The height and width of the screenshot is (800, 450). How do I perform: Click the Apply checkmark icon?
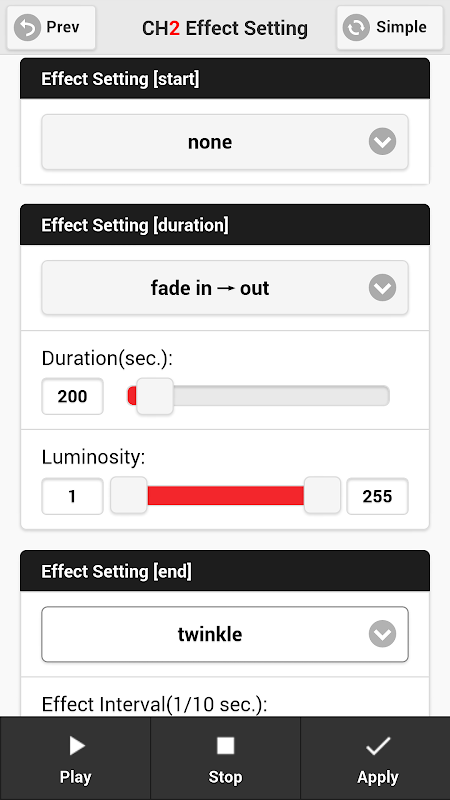378,746
